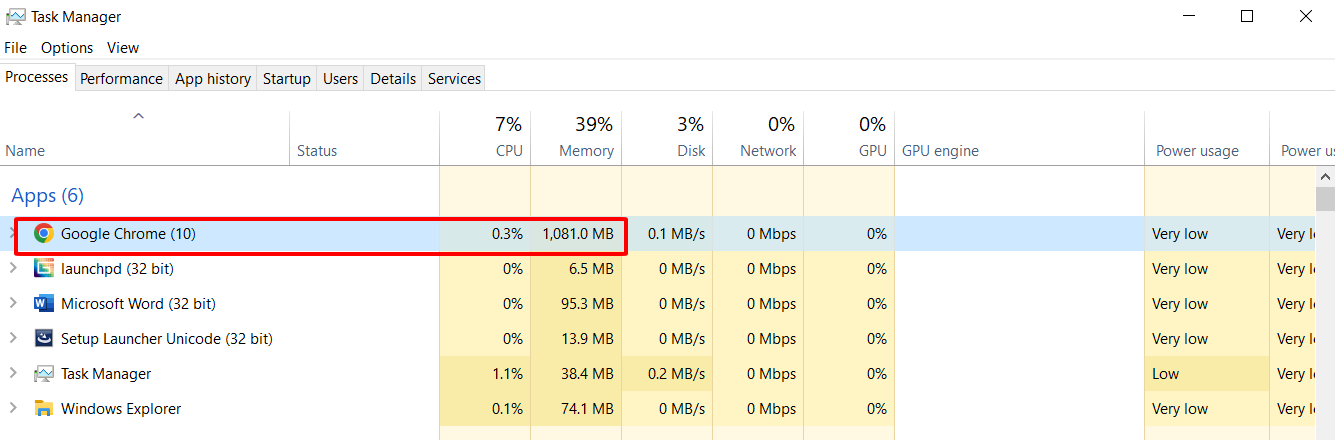Click the Microsoft Word icon

click(43, 304)
